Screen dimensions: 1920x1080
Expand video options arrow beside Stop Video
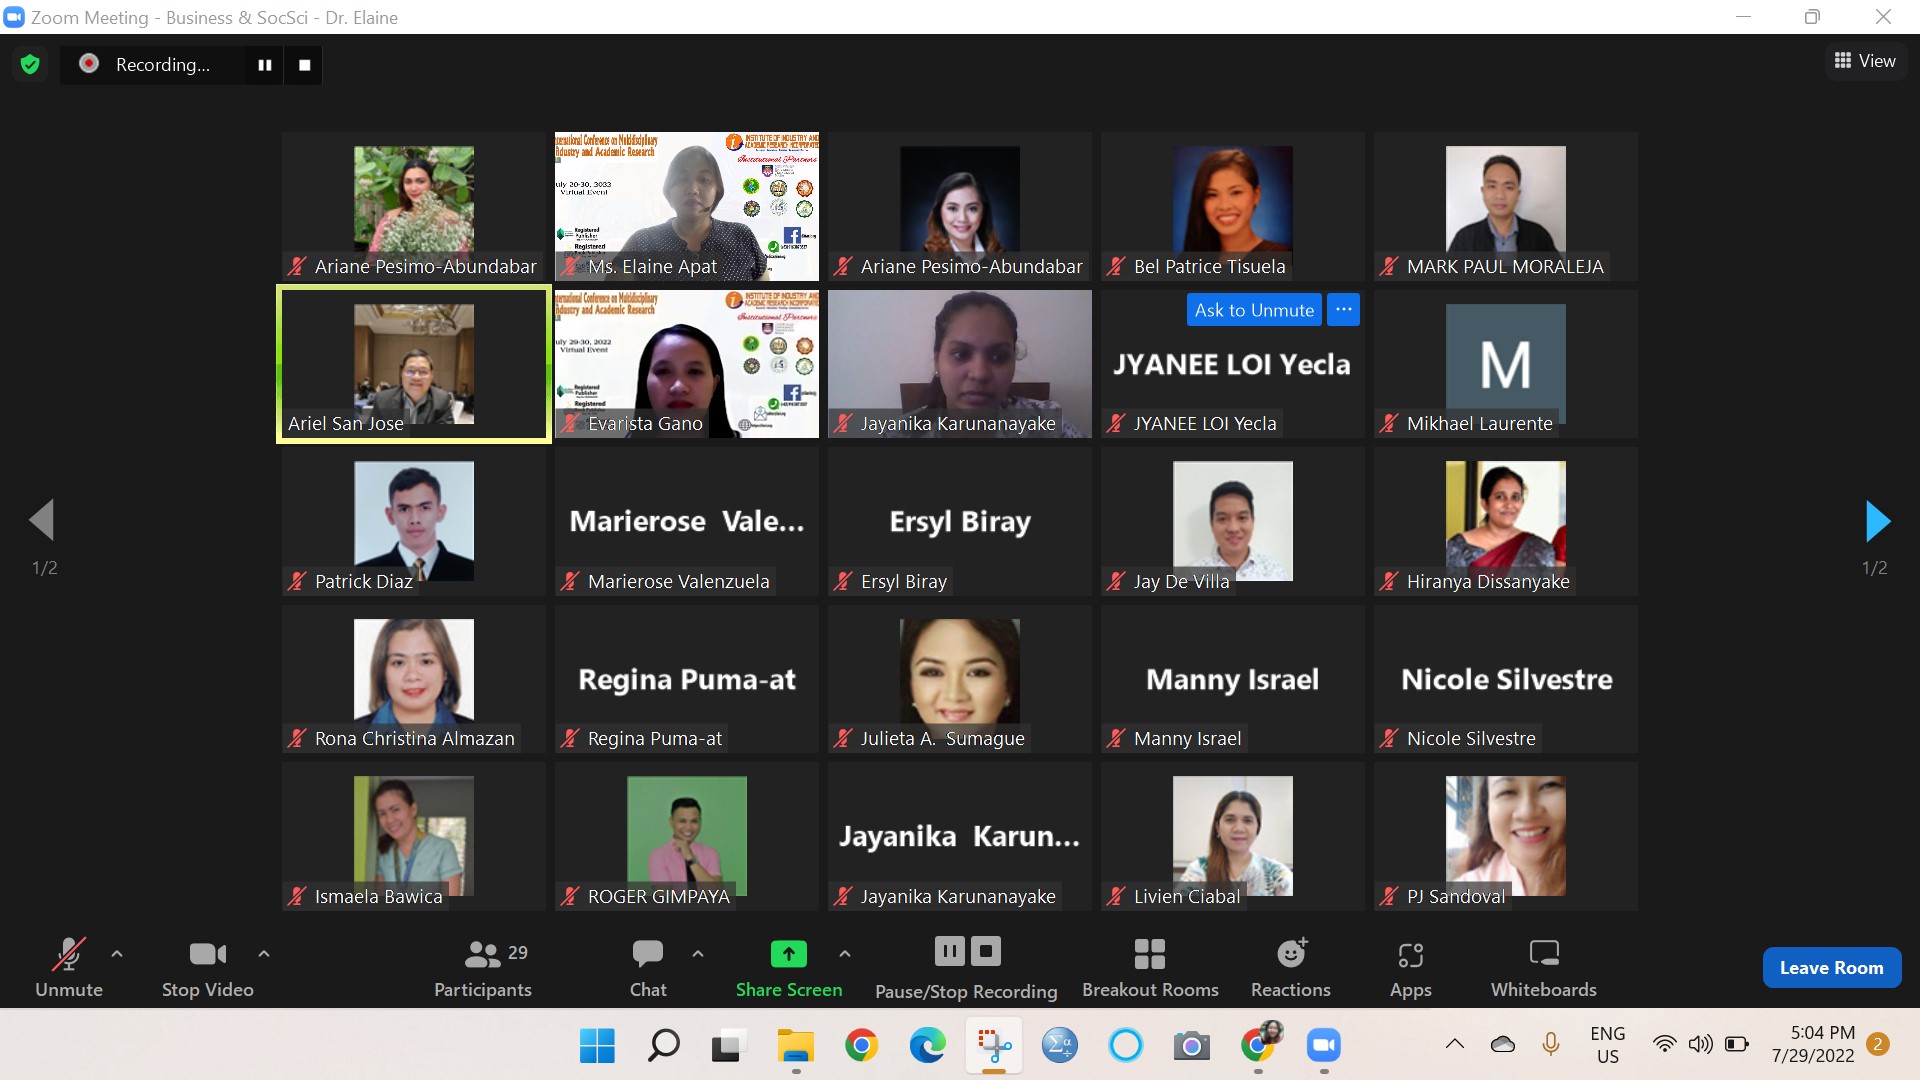click(264, 954)
